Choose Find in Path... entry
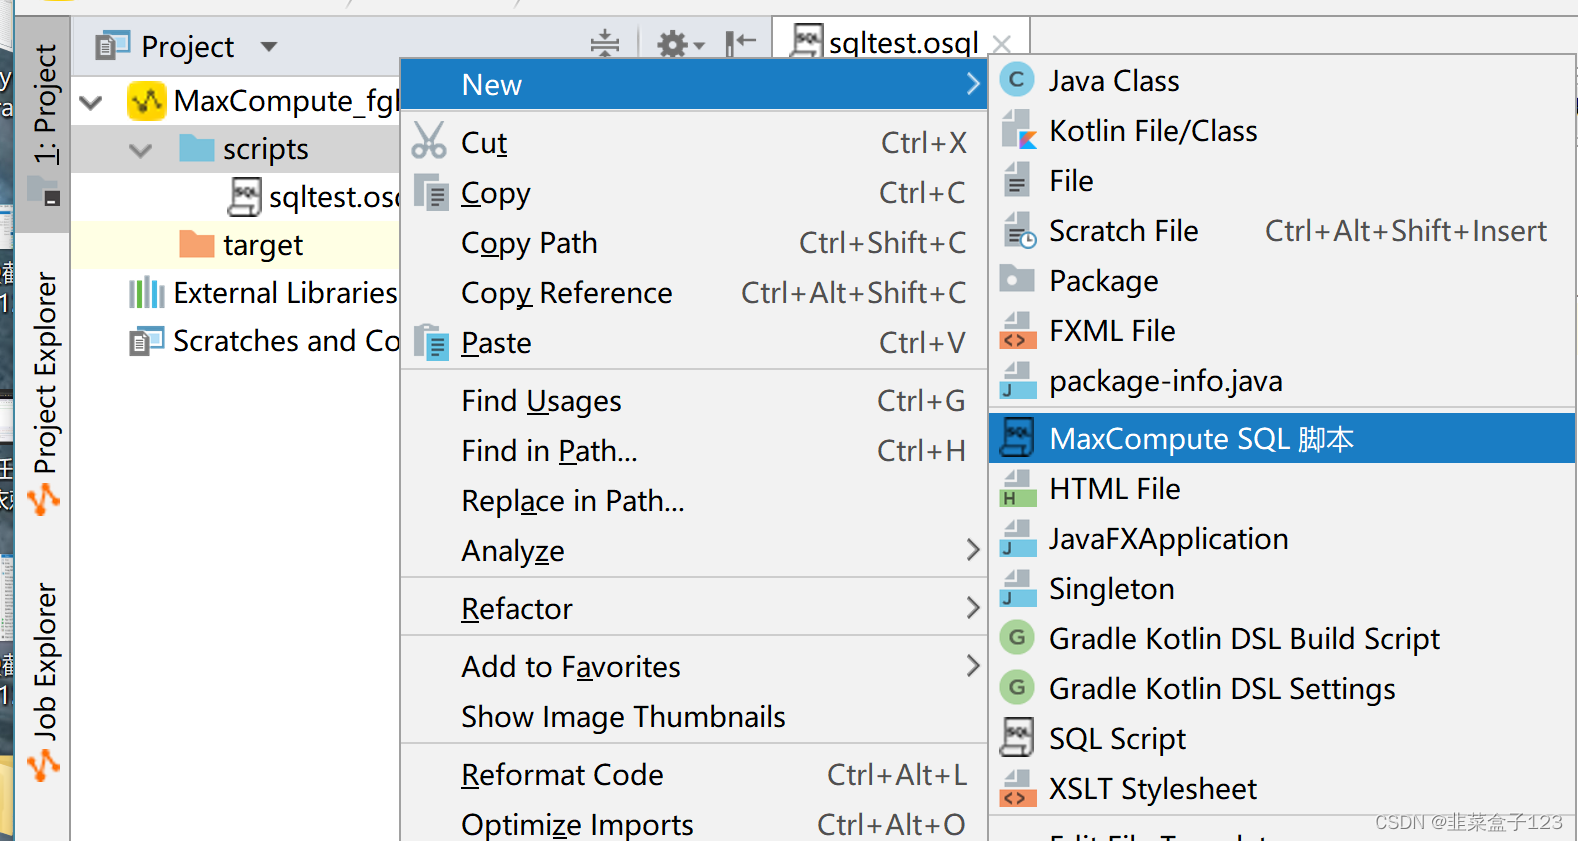Viewport: 1578px width, 841px height. (x=693, y=451)
